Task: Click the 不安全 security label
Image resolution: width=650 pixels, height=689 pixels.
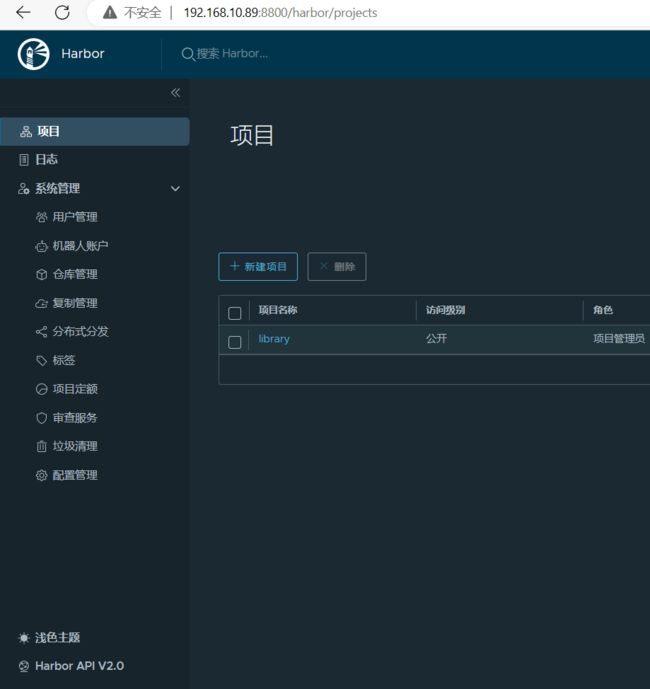Action: click(x=143, y=13)
